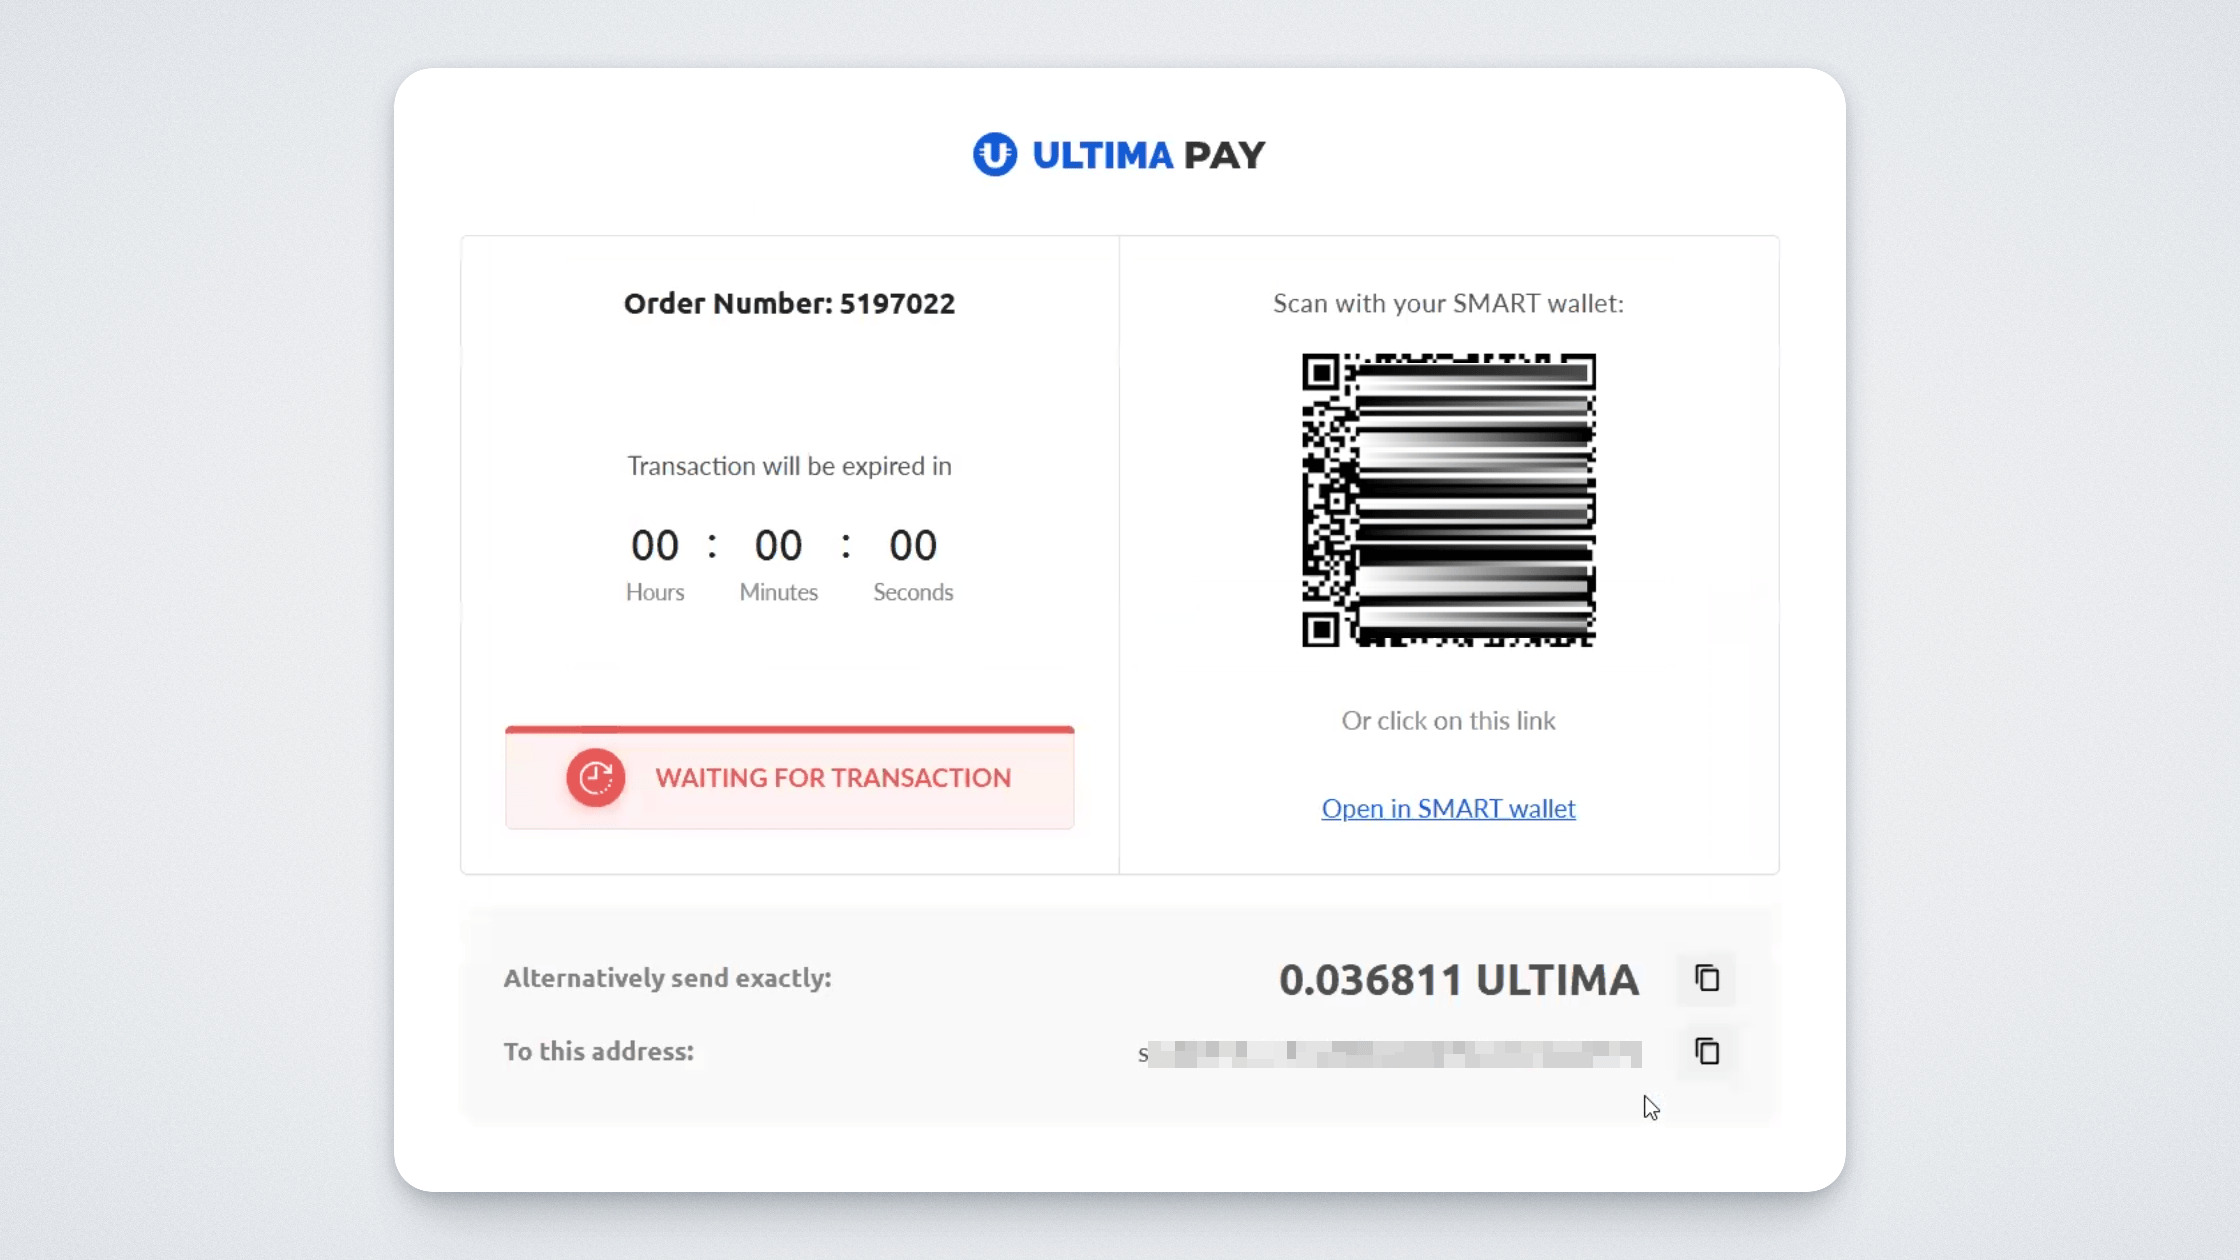The image size is (2240, 1260).
Task: Click the QR code image
Action: pos(1448,500)
